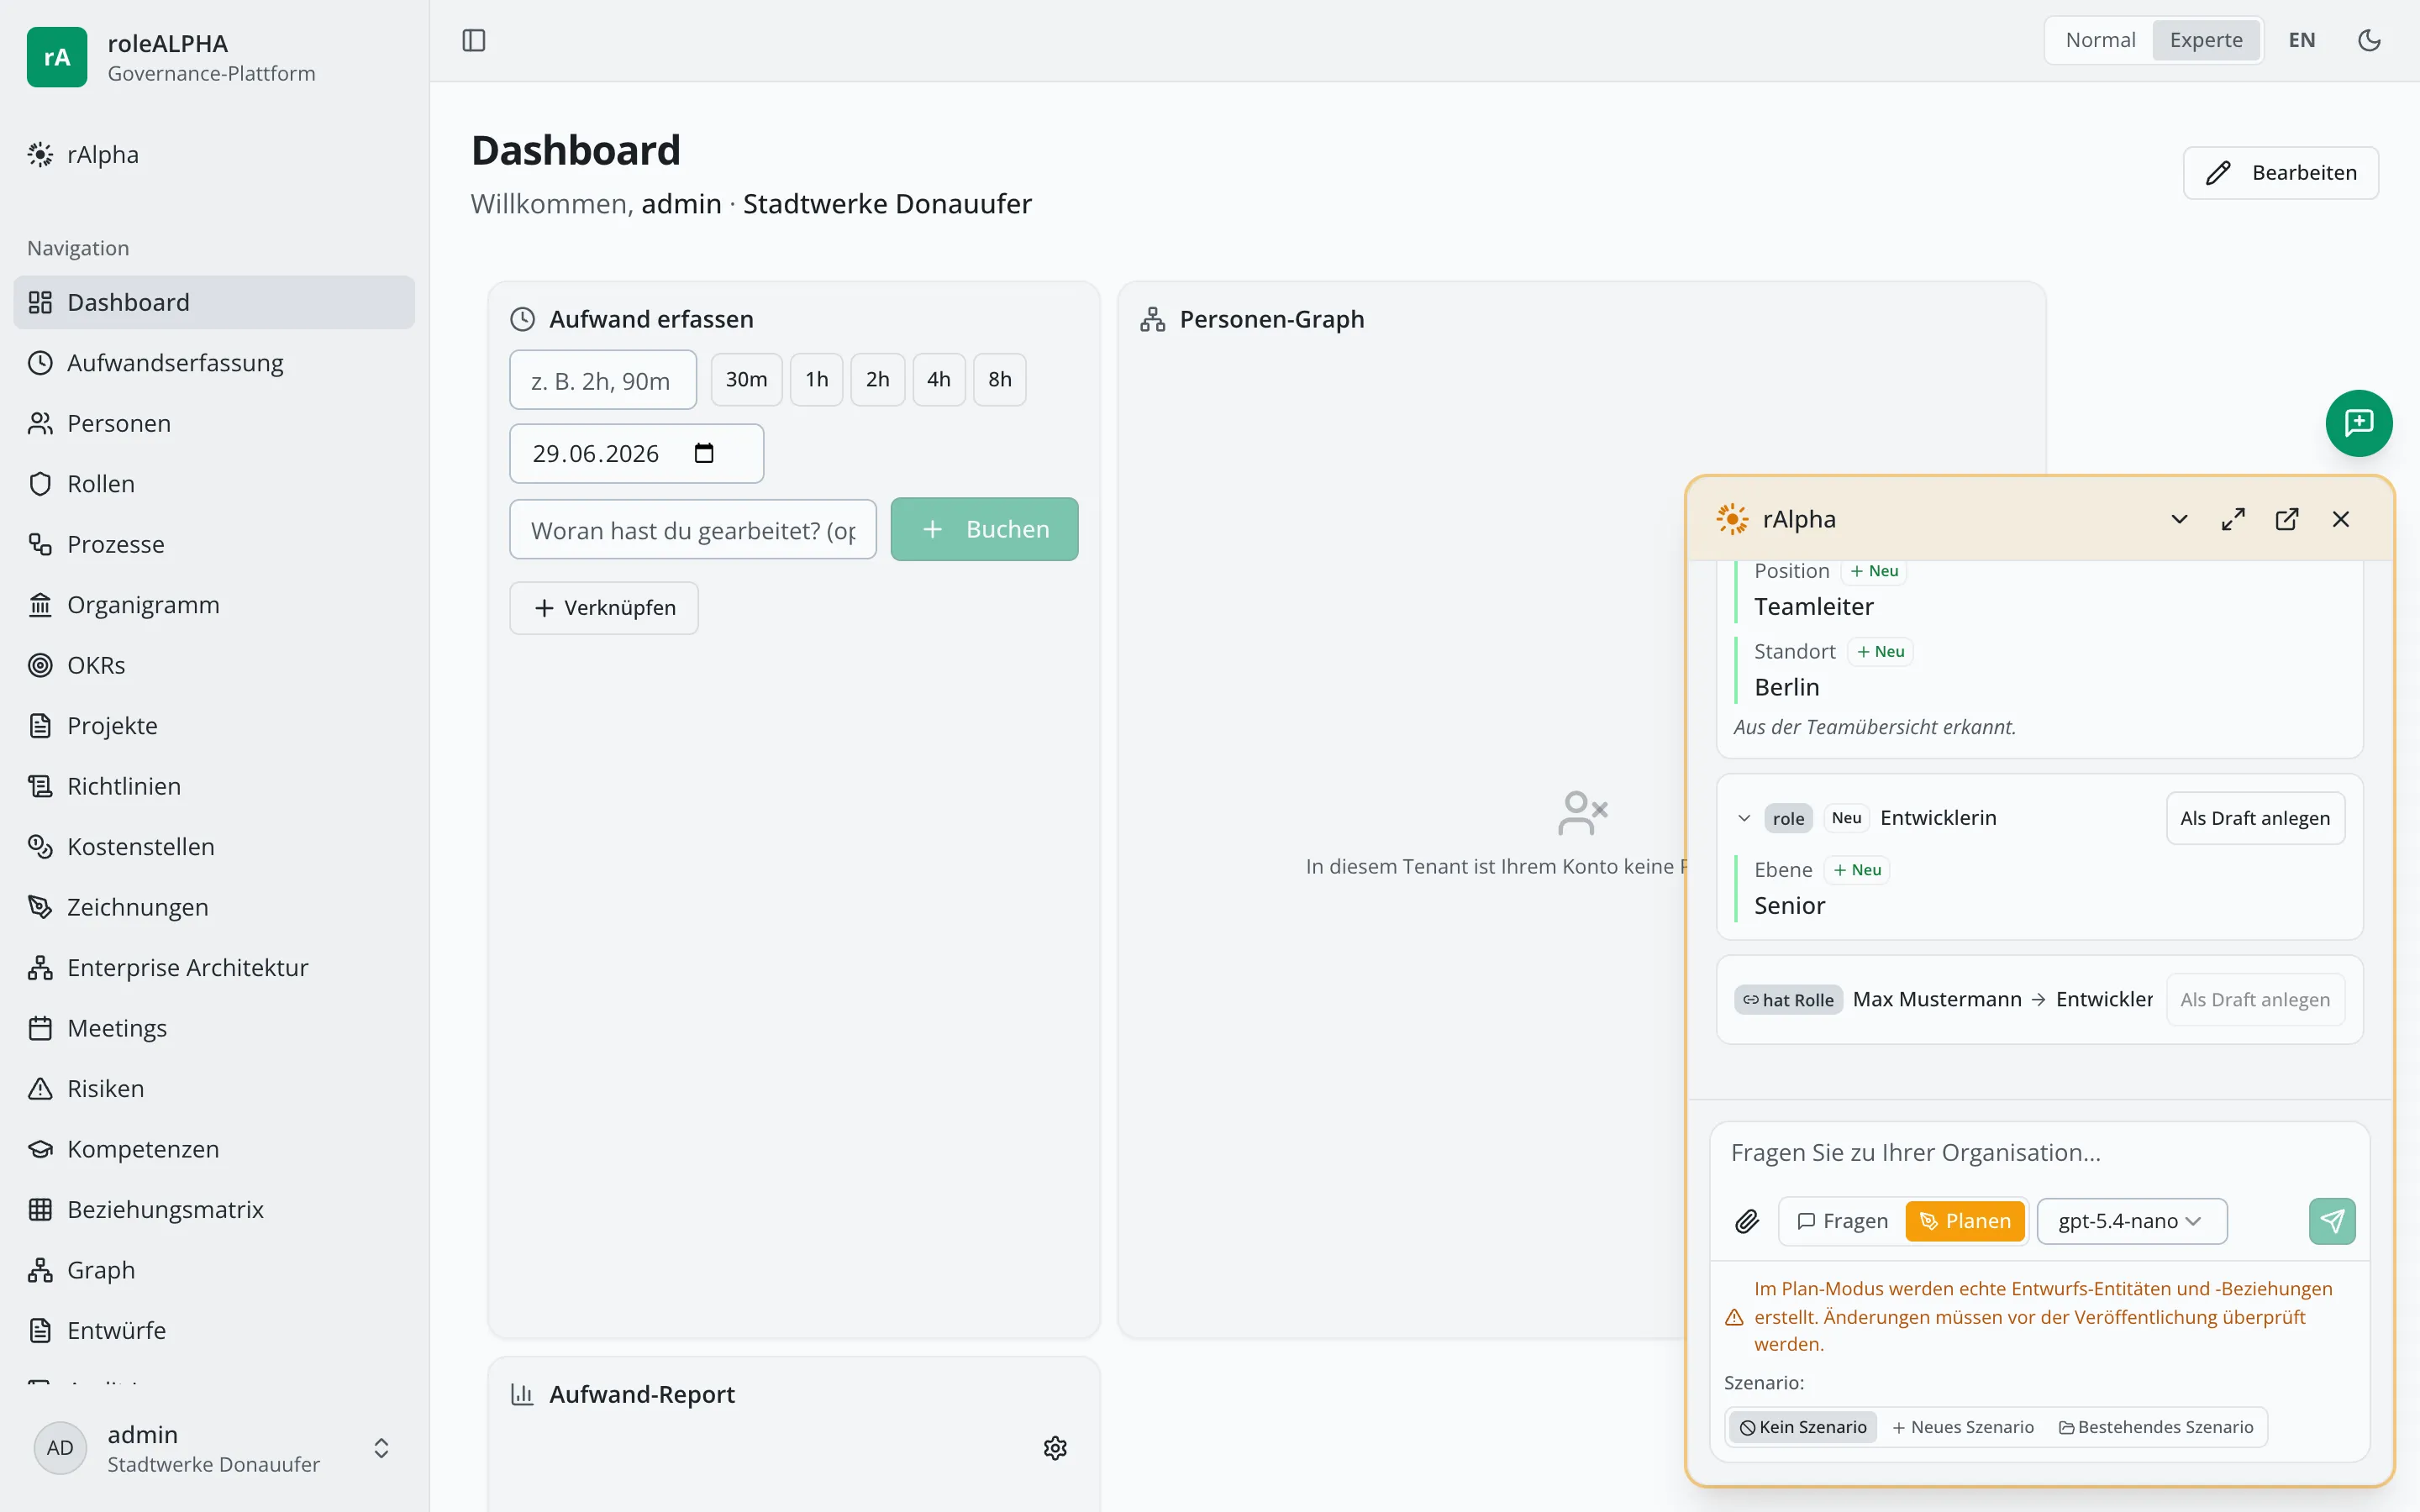2420x1512 pixels.
Task: Select Kein Szenario option
Action: (x=1803, y=1427)
